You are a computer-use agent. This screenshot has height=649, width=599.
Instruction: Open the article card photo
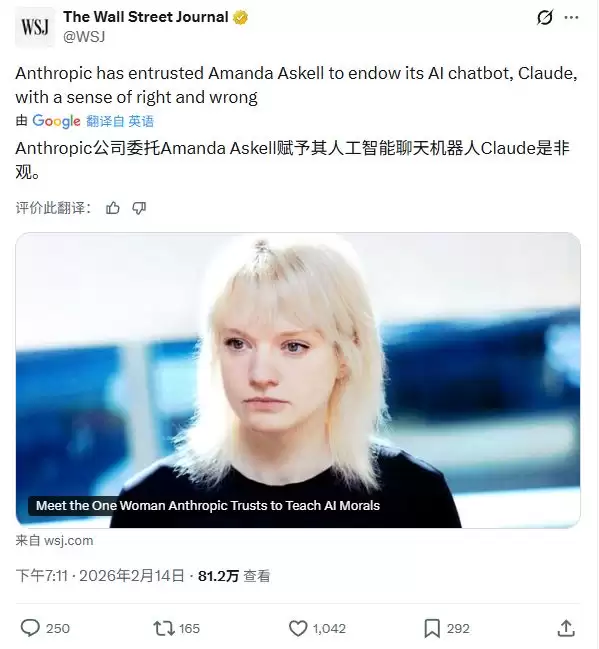tap(298, 380)
